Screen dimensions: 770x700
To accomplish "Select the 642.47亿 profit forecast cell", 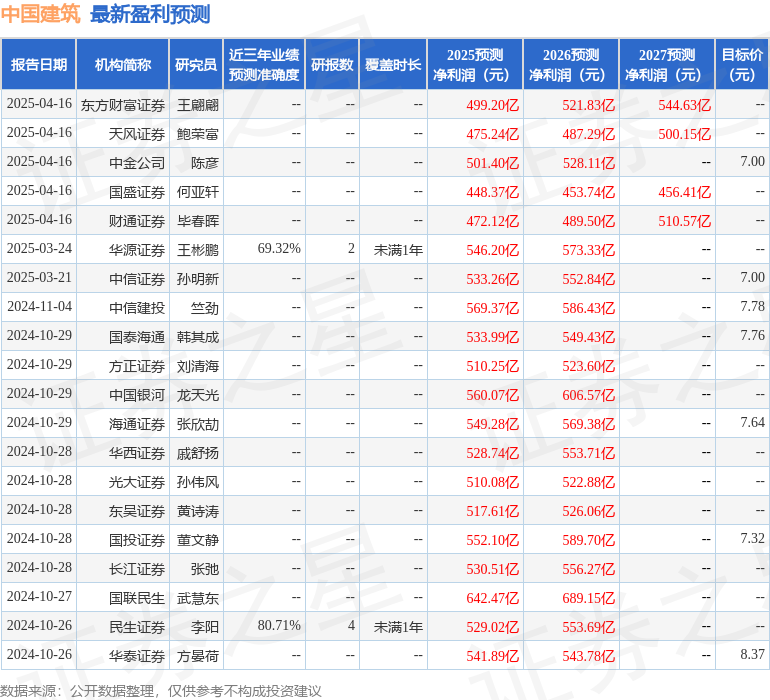I will click(x=492, y=598).
